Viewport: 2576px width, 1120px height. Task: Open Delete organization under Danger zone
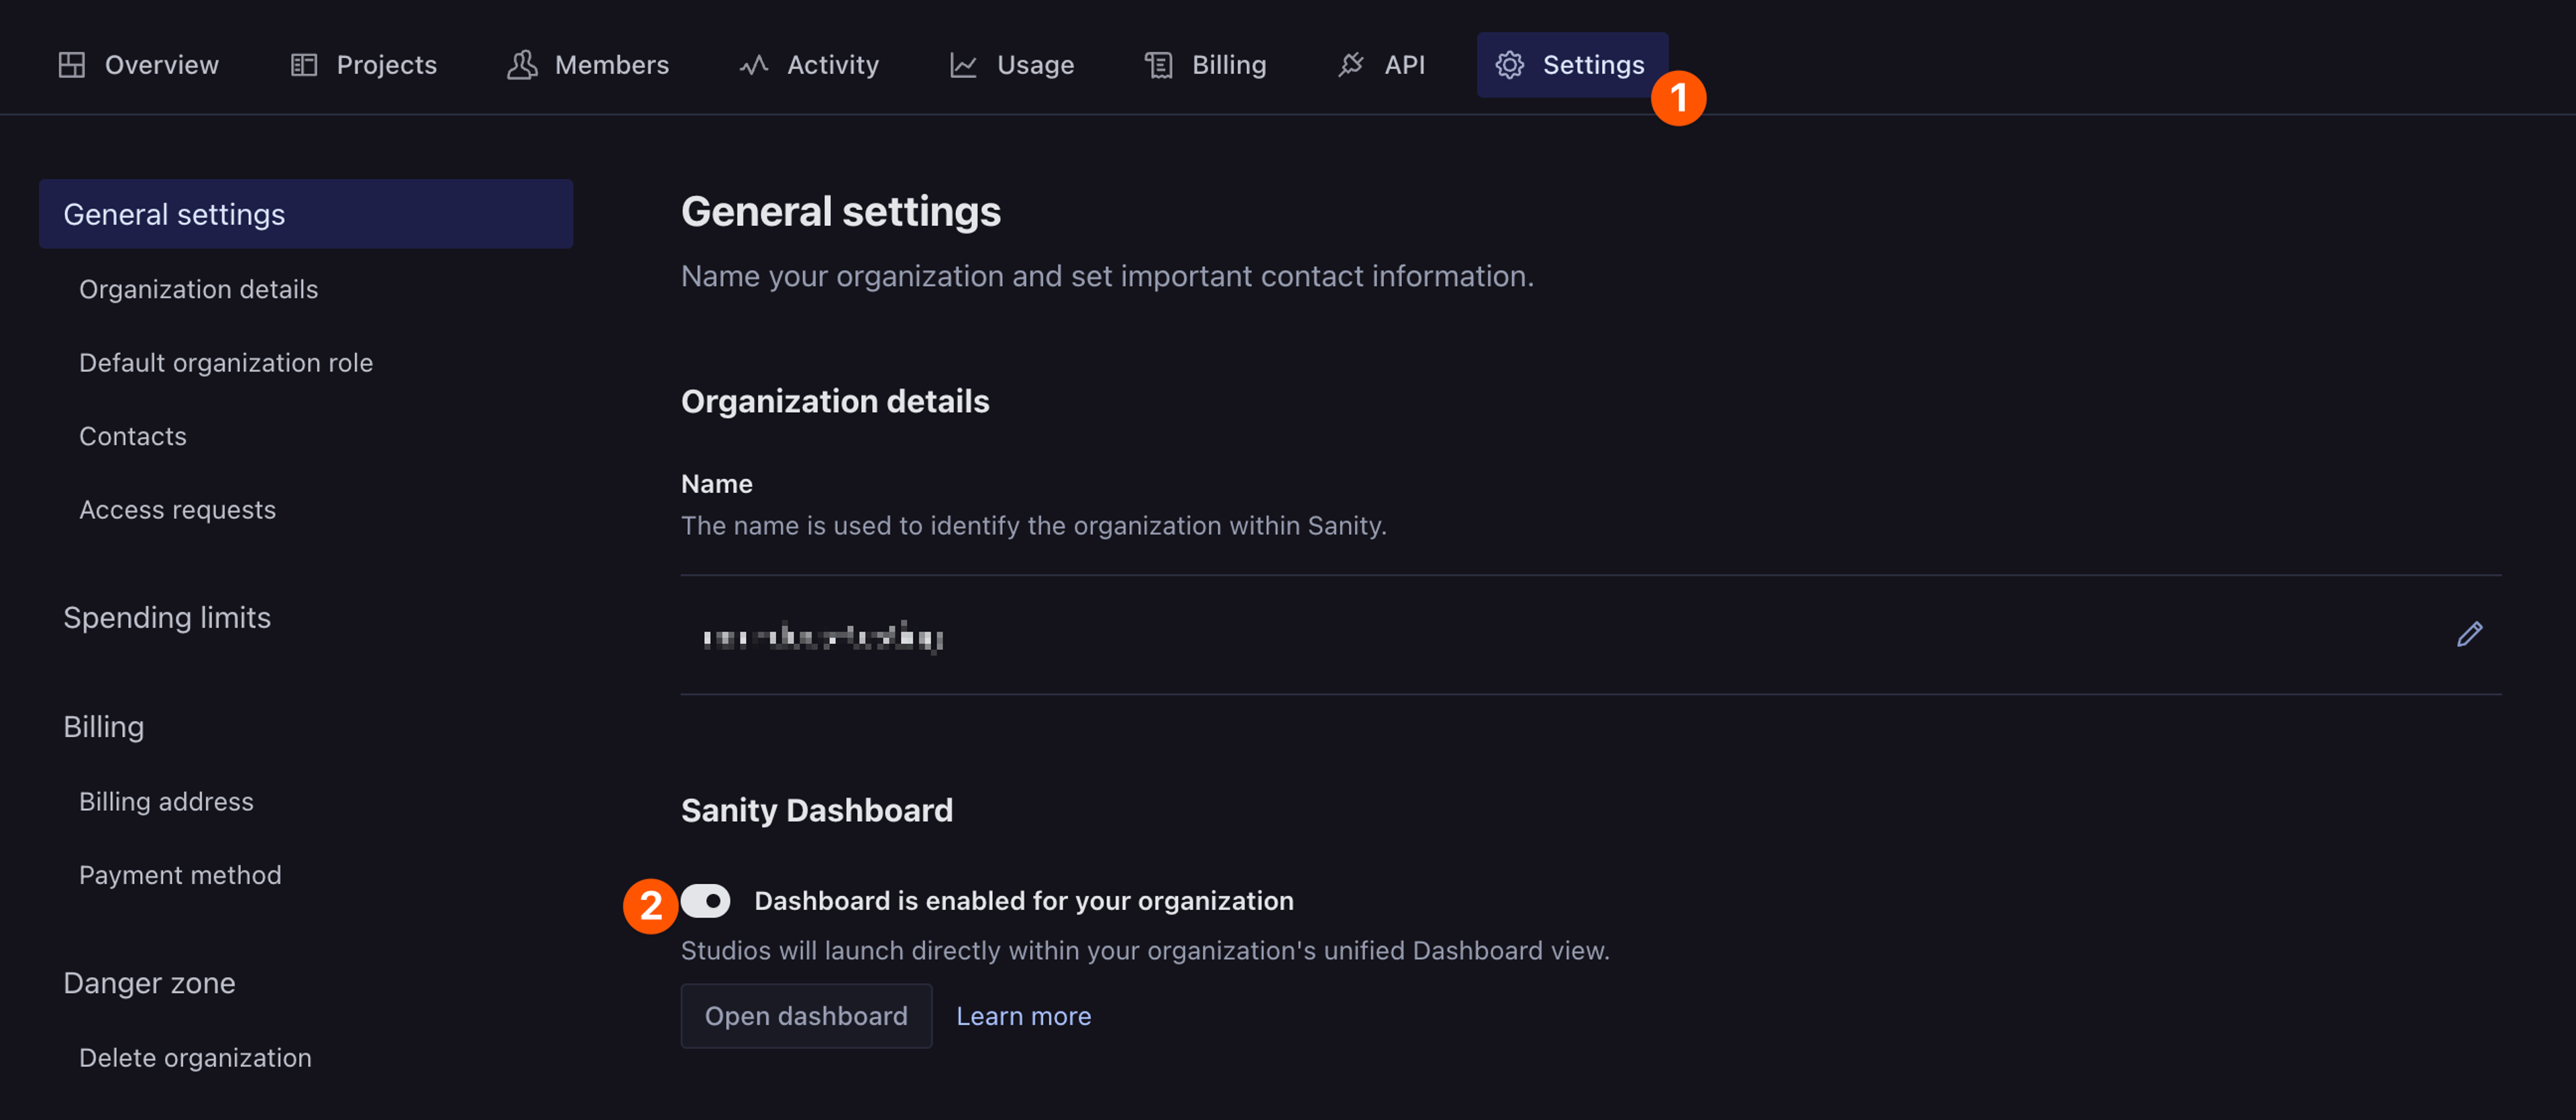pyautogui.click(x=195, y=1057)
